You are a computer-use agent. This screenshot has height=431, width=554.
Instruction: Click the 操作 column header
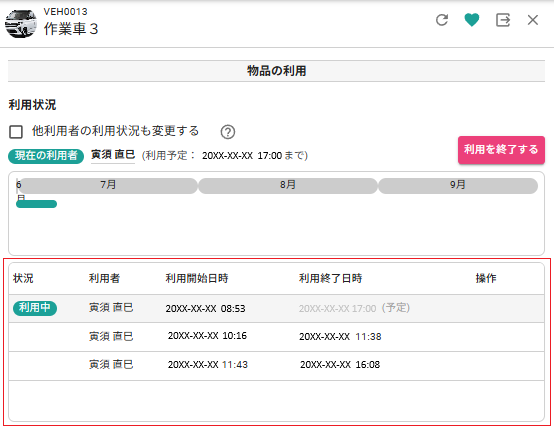[486, 278]
